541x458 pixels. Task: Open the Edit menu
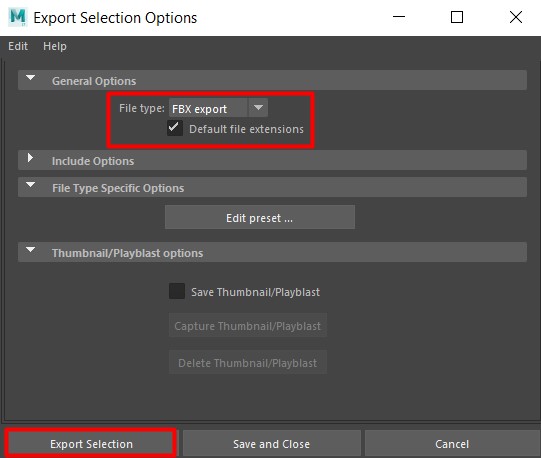[18, 46]
